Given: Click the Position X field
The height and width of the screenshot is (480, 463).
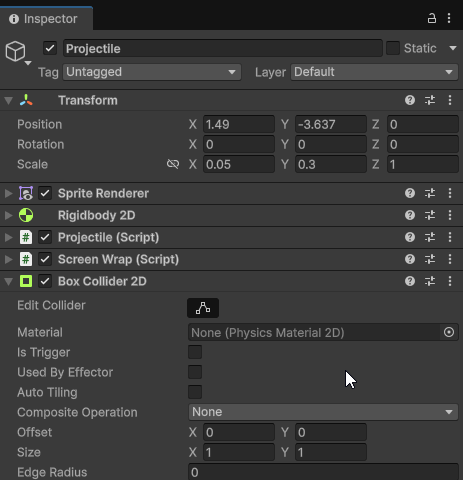Looking at the screenshot, I should [x=239, y=124].
